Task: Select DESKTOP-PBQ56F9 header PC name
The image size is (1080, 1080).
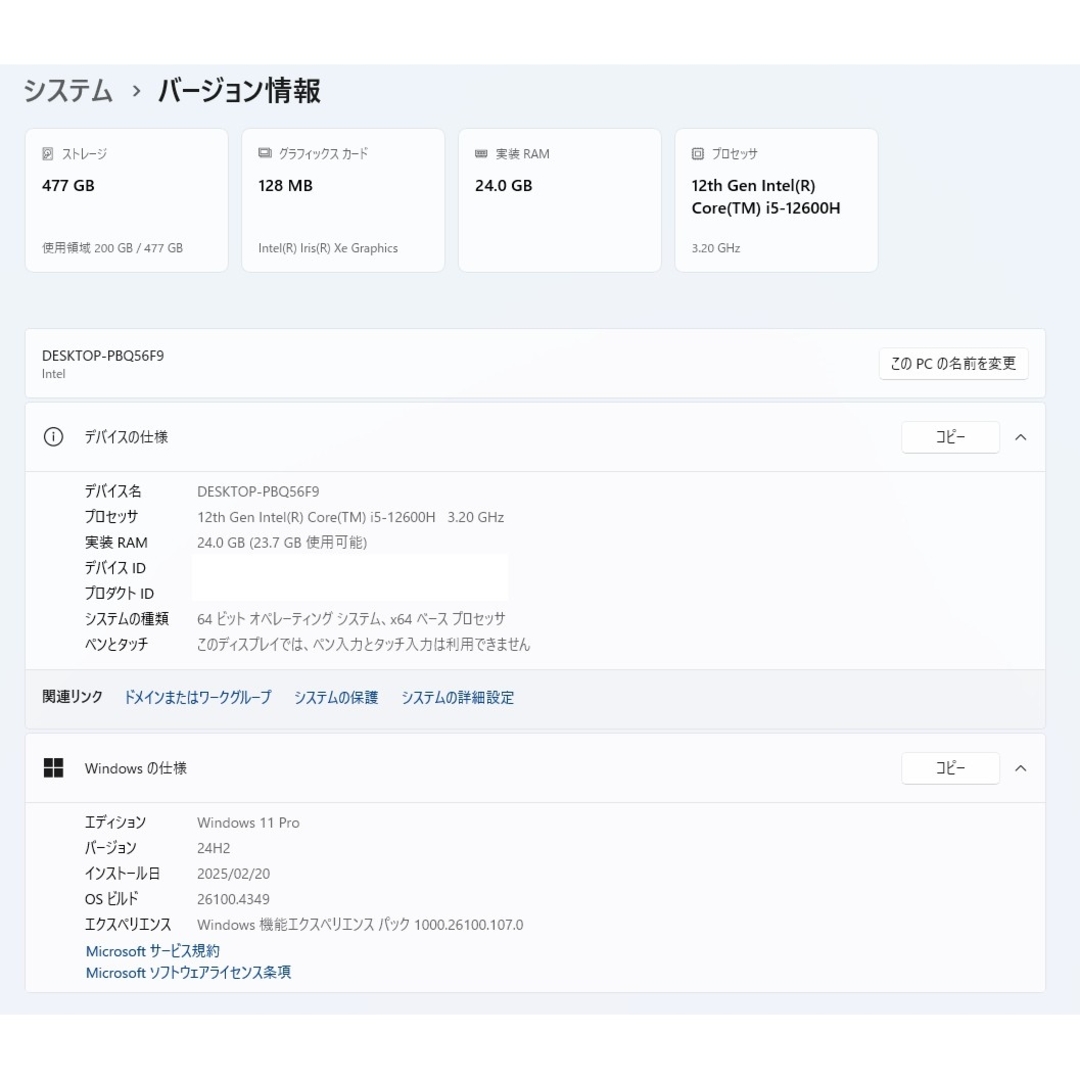Action: tap(103, 355)
